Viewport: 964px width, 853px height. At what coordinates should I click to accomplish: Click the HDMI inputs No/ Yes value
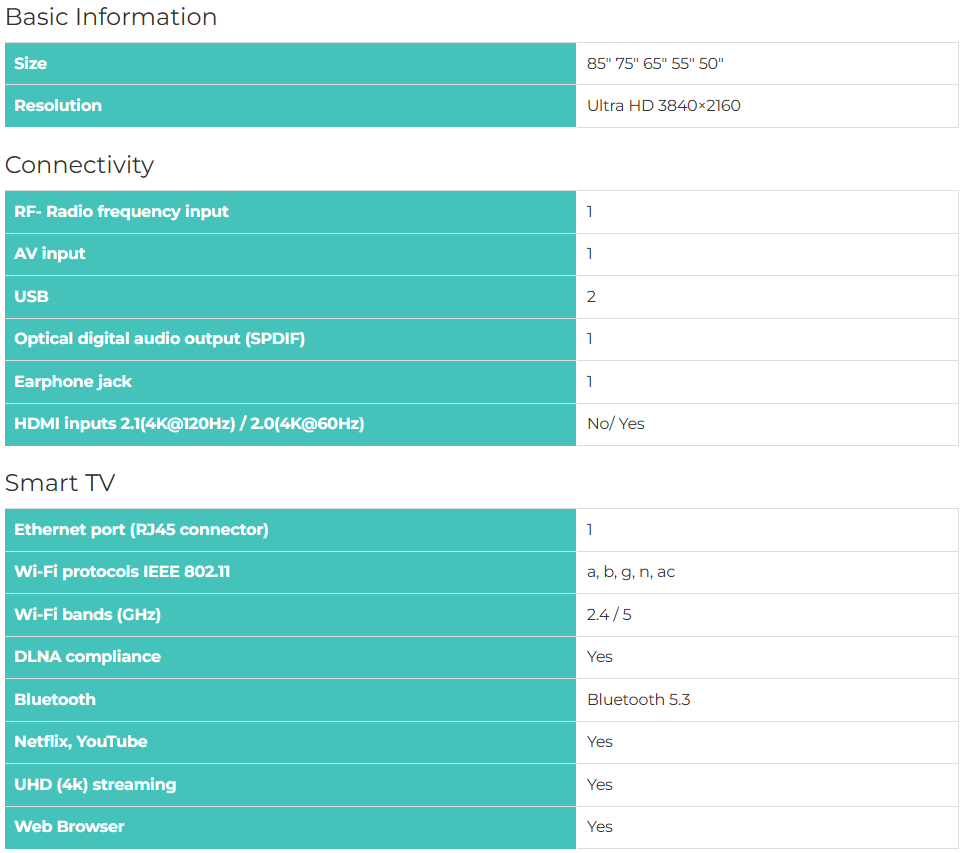[616, 423]
